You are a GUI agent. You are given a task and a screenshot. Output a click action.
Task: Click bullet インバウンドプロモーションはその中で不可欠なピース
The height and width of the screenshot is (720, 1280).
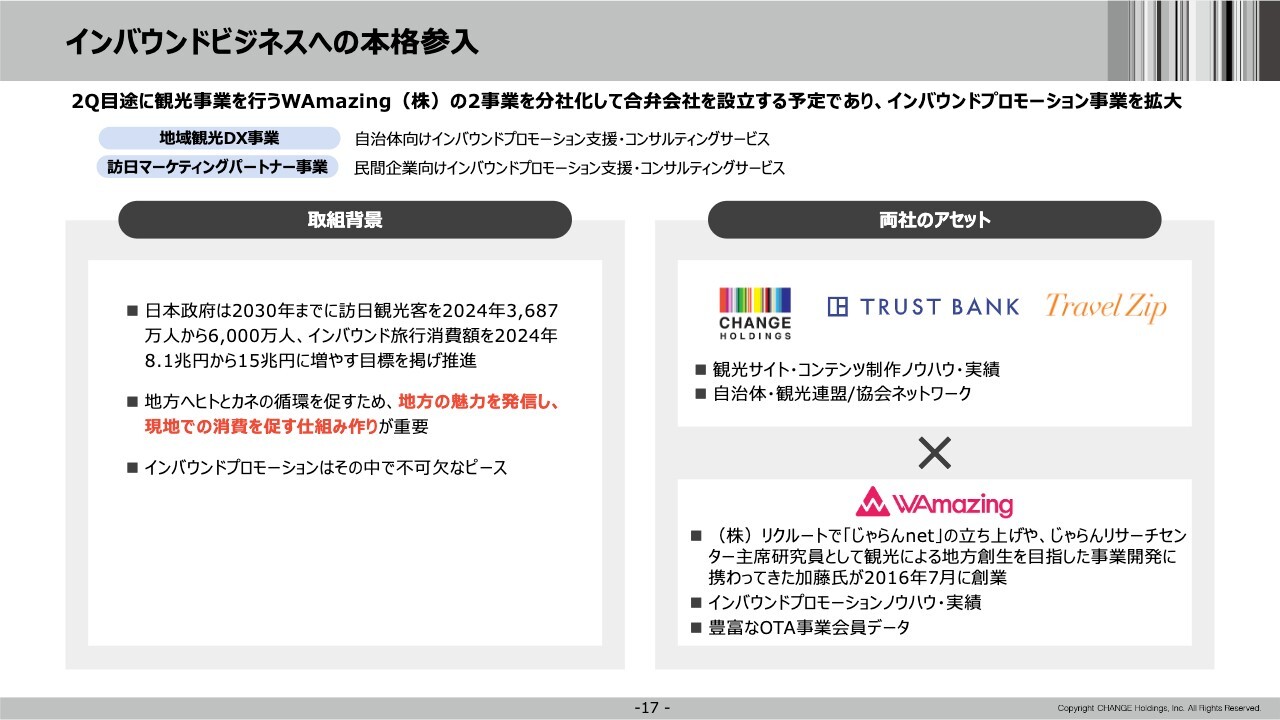(317, 467)
